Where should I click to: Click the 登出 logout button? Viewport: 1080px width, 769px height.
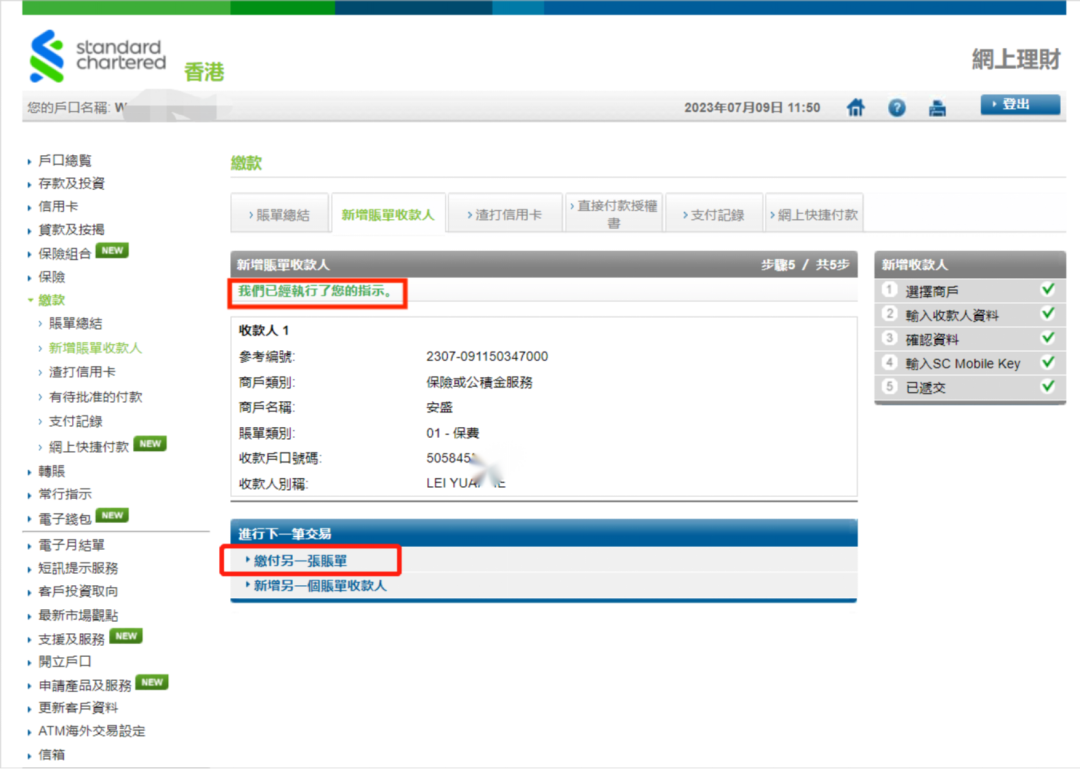pos(1019,105)
